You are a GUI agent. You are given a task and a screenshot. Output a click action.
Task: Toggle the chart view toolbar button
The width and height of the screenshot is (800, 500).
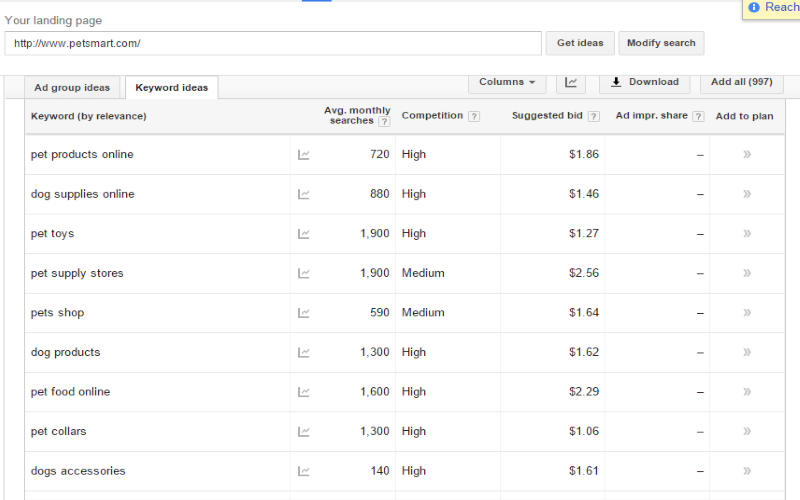coord(571,83)
